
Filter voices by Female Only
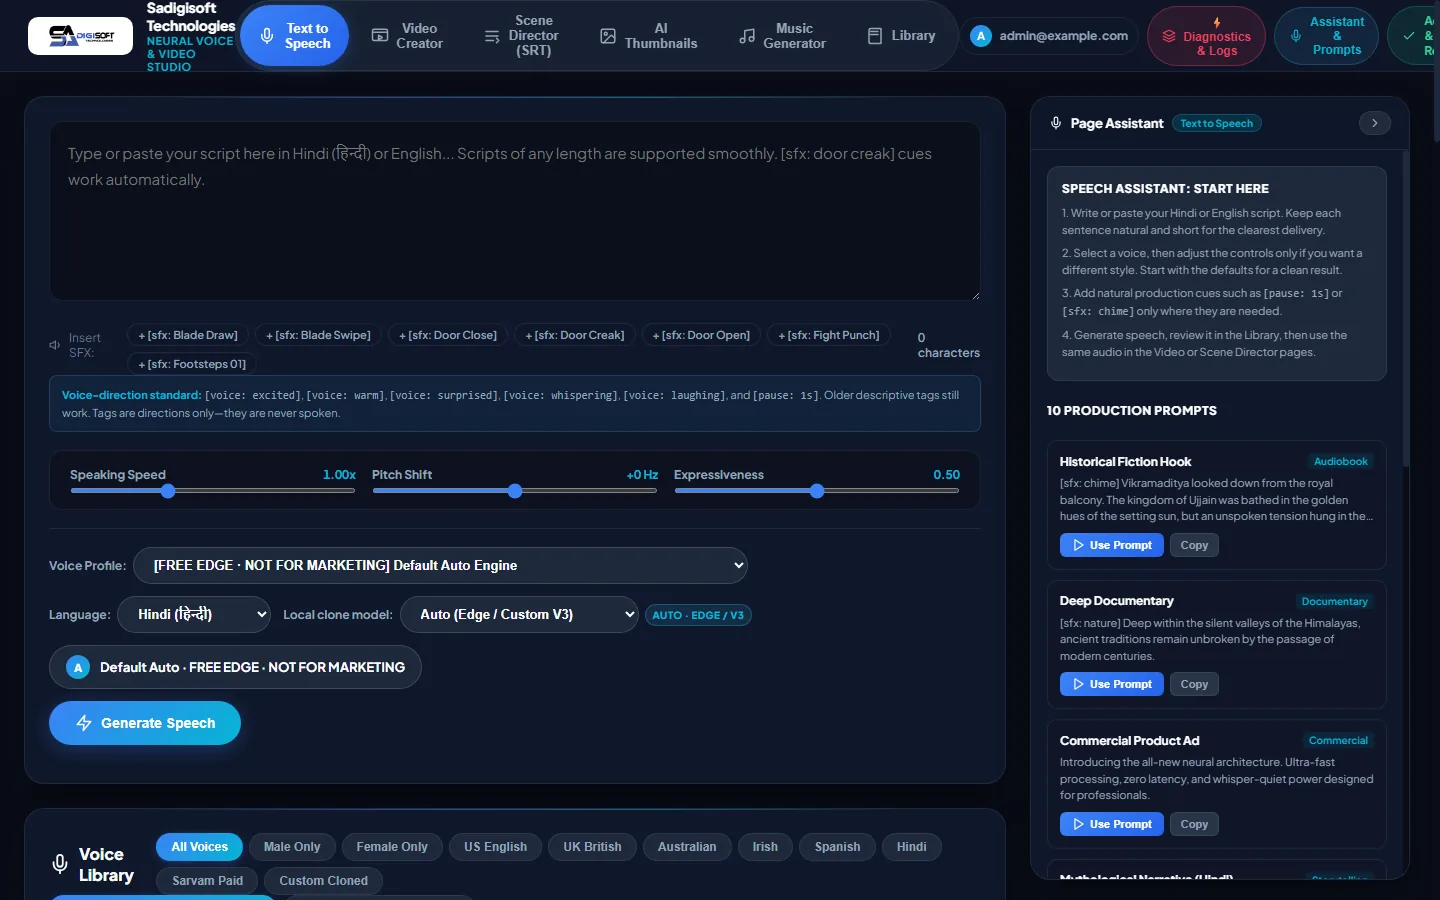(392, 847)
